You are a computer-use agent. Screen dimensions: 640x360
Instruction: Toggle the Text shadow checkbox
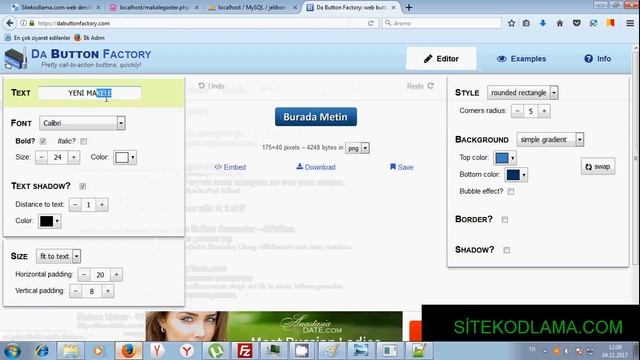[x=83, y=186]
